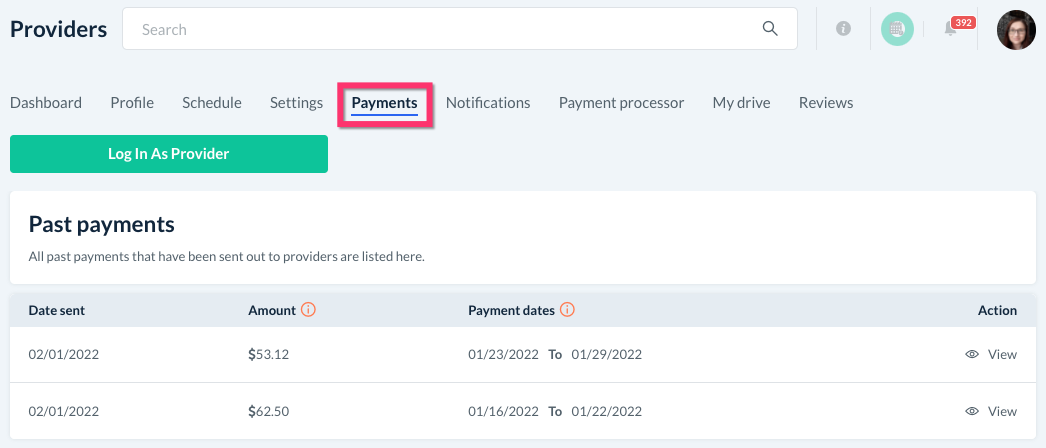
Task: Click the search magnifier icon
Action: tap(770, 29)
